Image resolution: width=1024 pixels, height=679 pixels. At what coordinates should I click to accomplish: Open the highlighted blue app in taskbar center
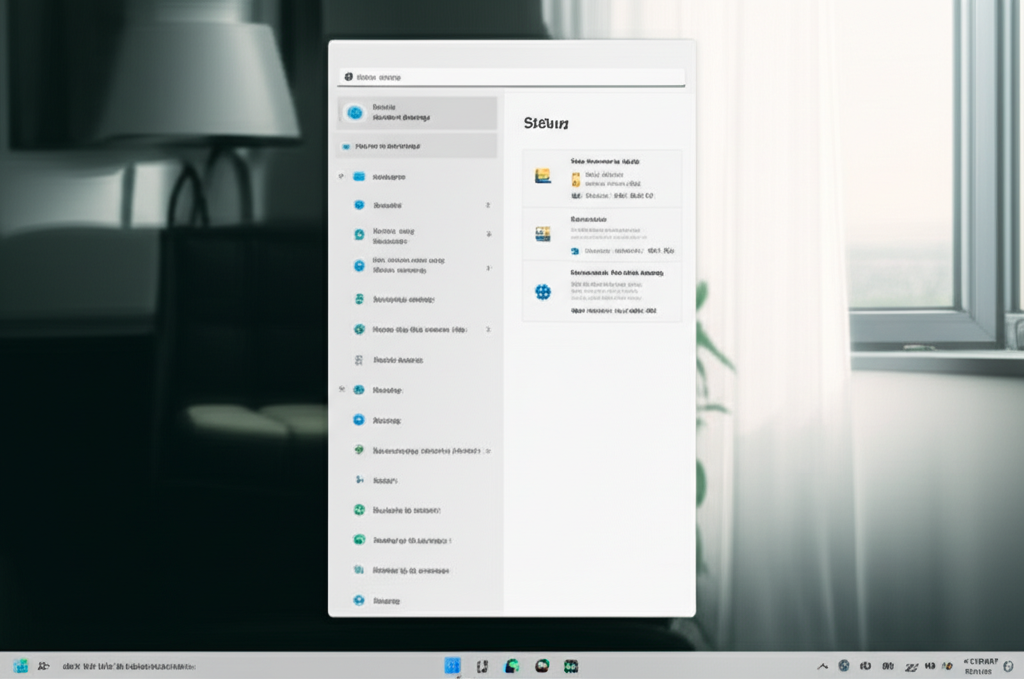[452, 666]
